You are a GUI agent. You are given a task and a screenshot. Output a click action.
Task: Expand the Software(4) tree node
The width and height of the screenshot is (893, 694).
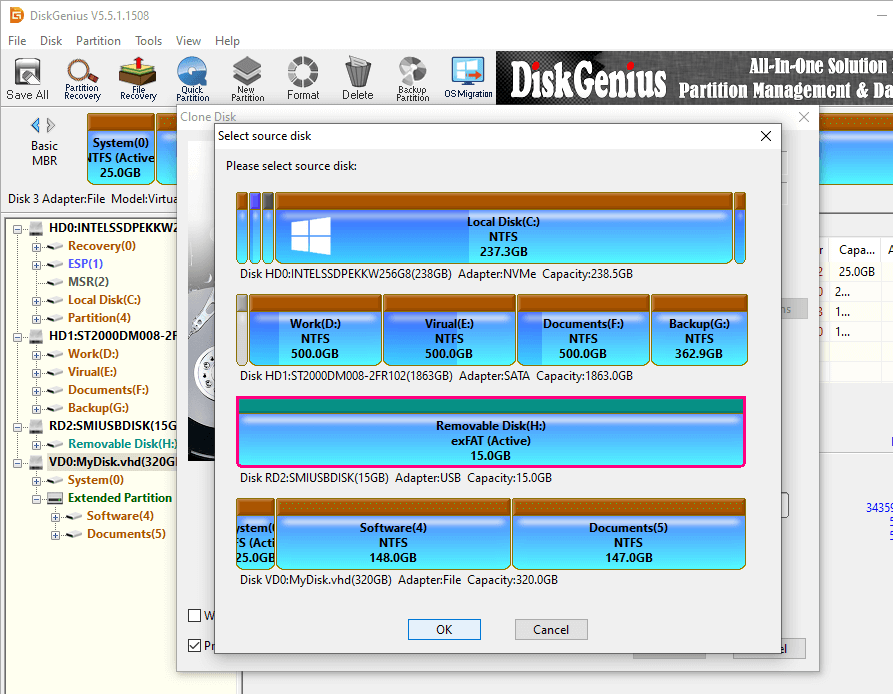pos(55,516)
